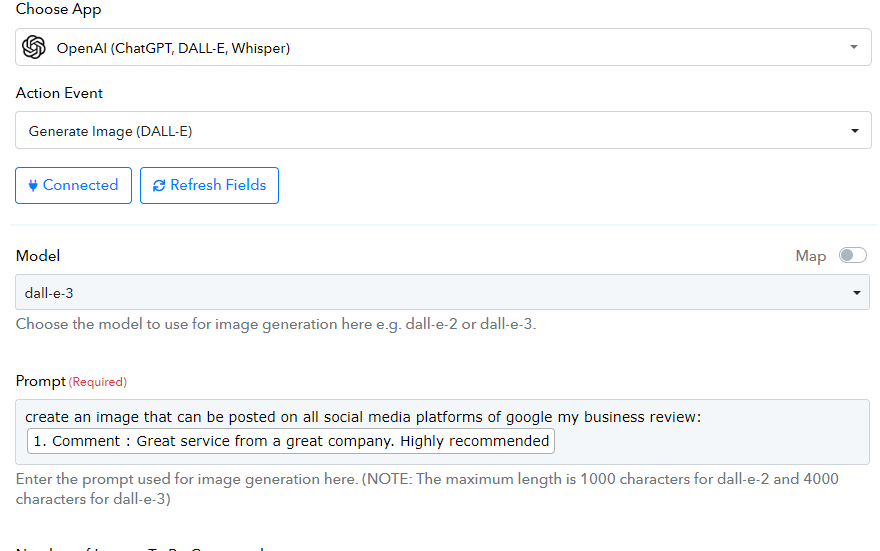Click the refresh arrows icon
This screenshot has width=880, height=551.
pyautogui.click(x=159, y=186)
